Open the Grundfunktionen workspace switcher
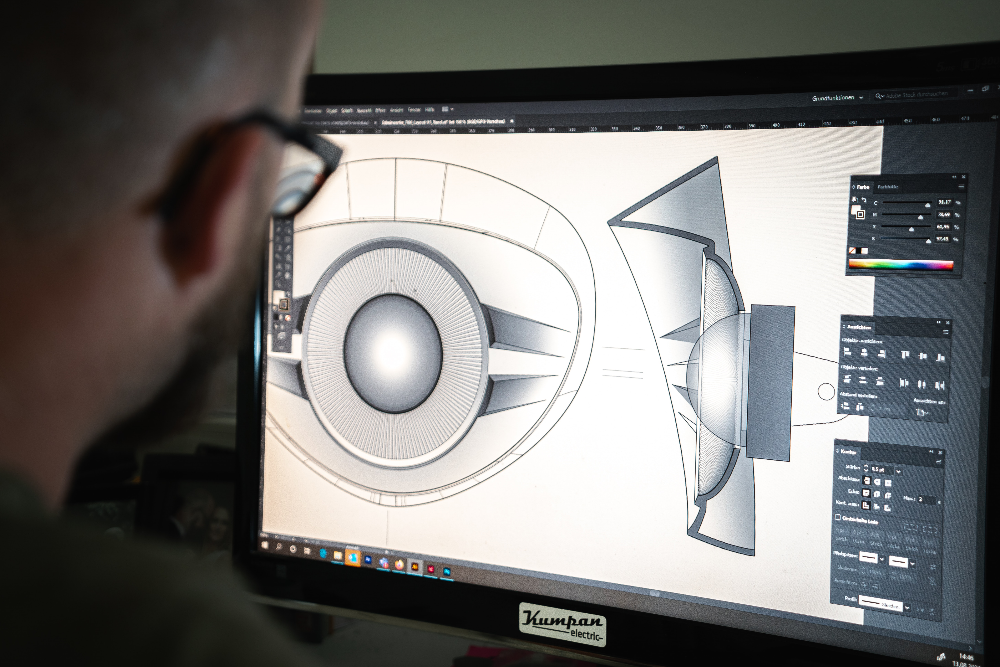The width and height of the screenshot is (1000, 667). tap(833, 98)
